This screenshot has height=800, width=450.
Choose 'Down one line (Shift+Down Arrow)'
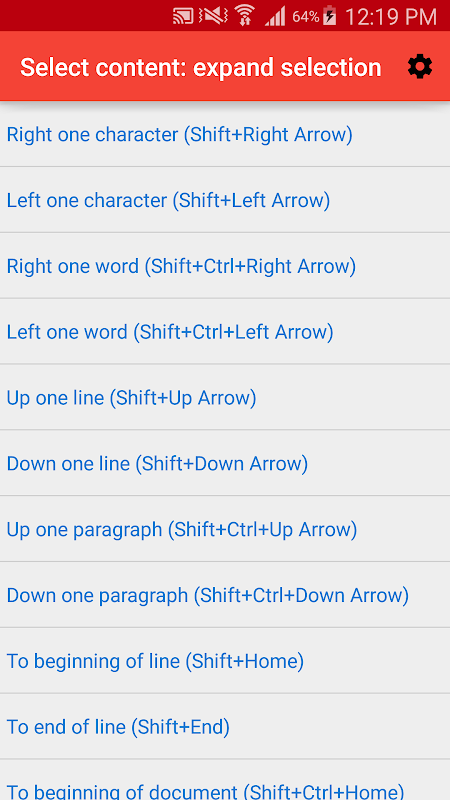[225, 463]
